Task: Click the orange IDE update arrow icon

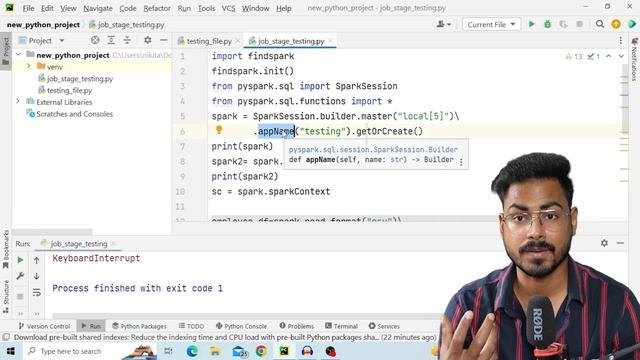Action: point(616,24)
